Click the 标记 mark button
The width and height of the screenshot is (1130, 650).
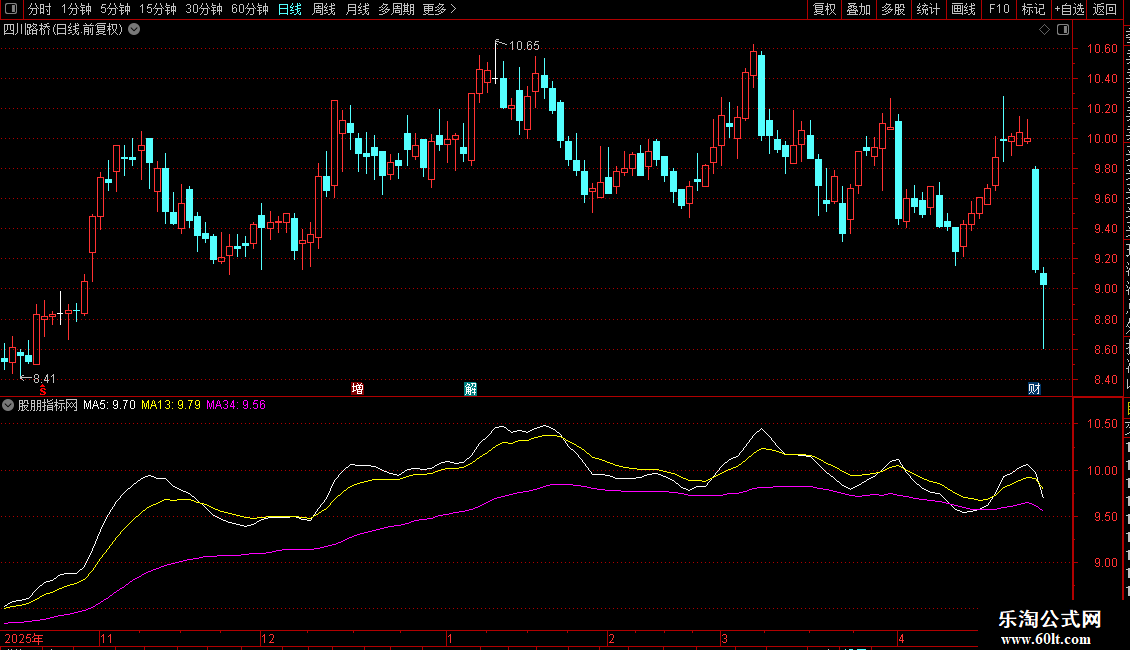click(x=1033, y=9)
